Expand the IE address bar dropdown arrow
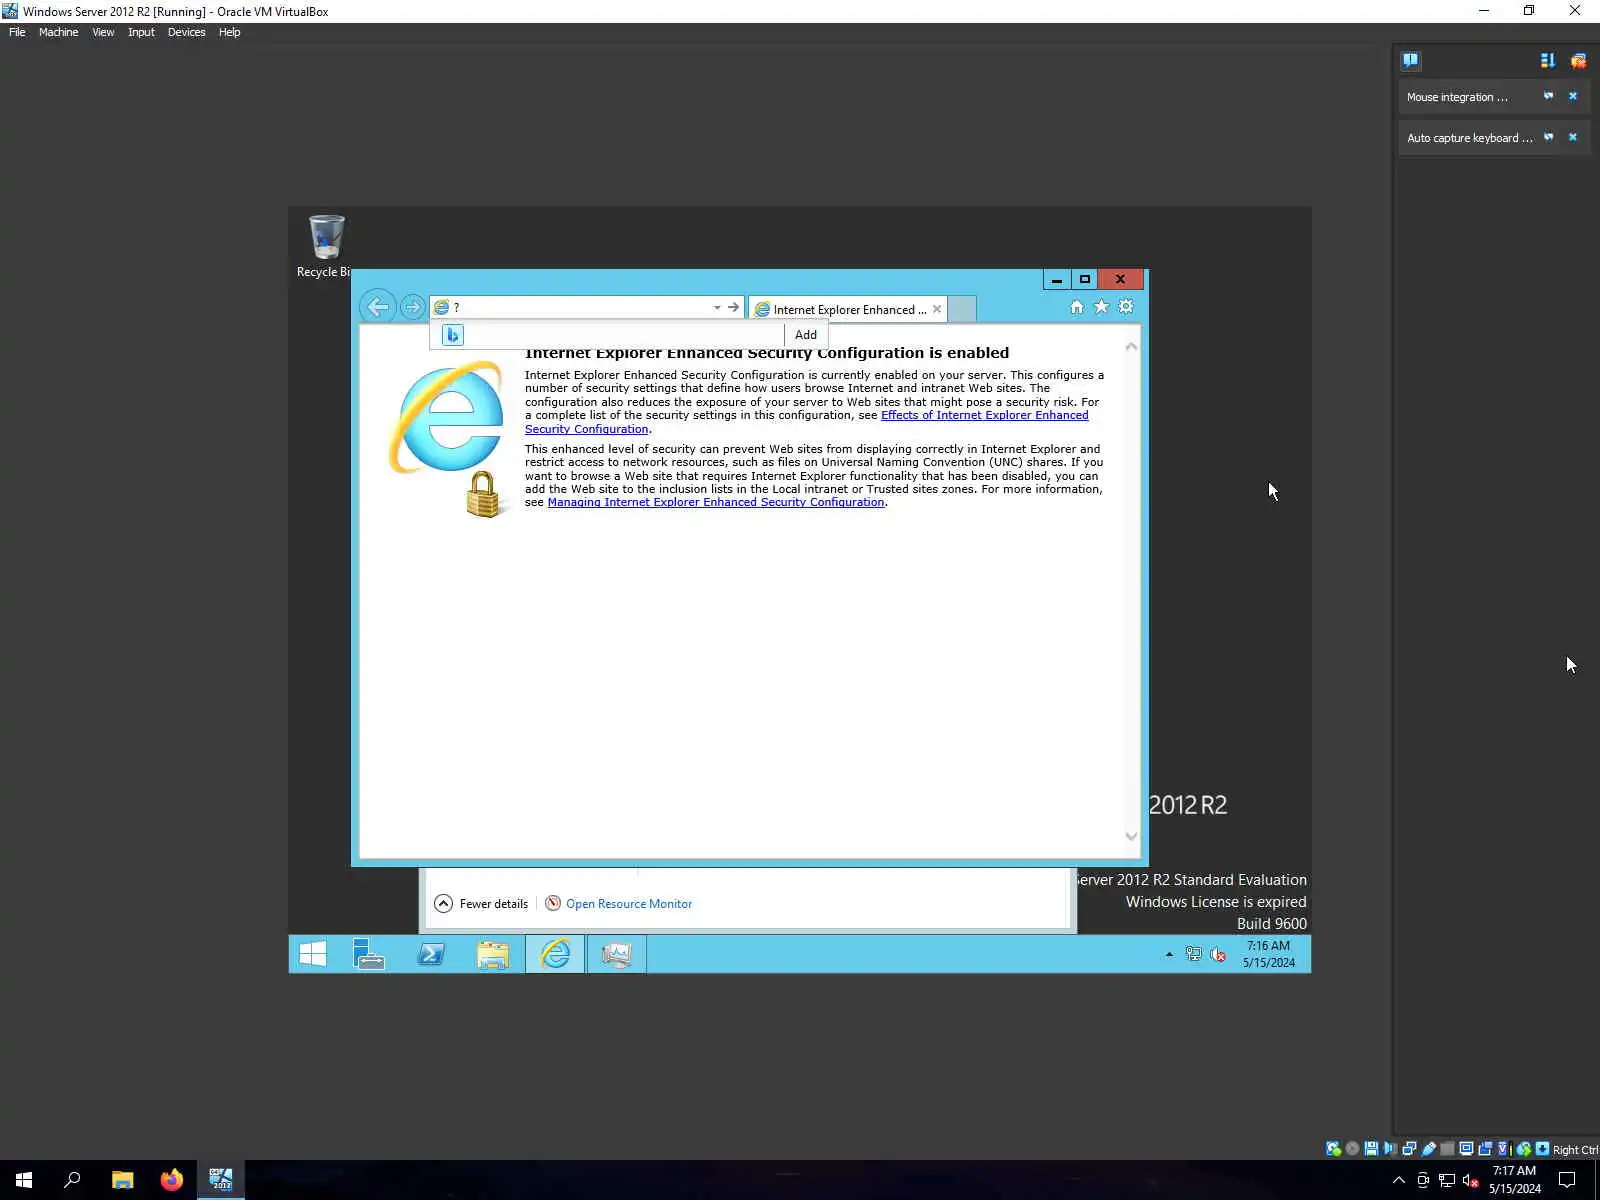 (717, 307)
